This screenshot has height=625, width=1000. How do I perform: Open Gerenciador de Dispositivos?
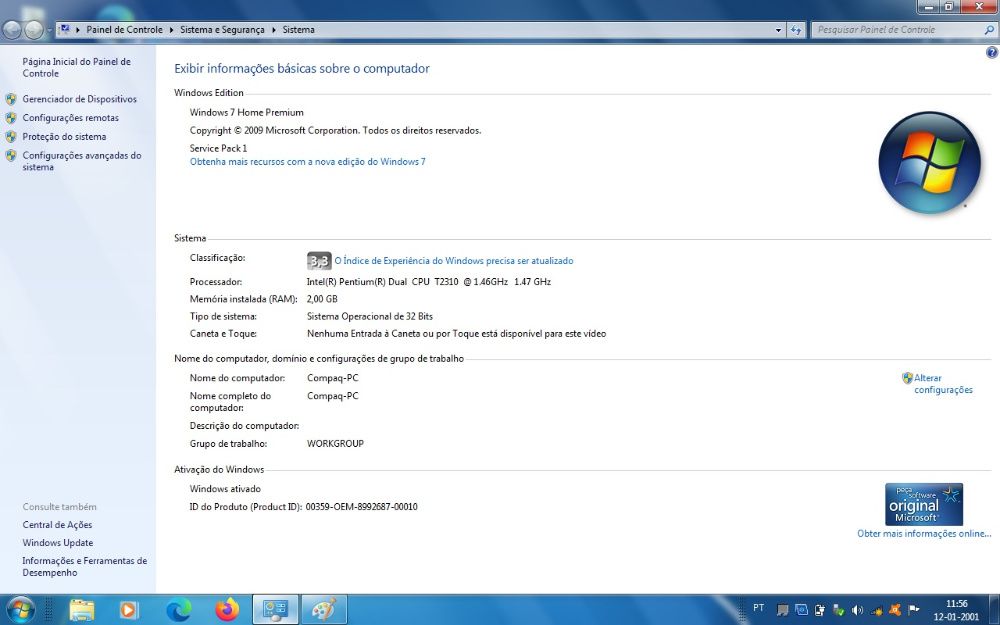tap(80, 99)
